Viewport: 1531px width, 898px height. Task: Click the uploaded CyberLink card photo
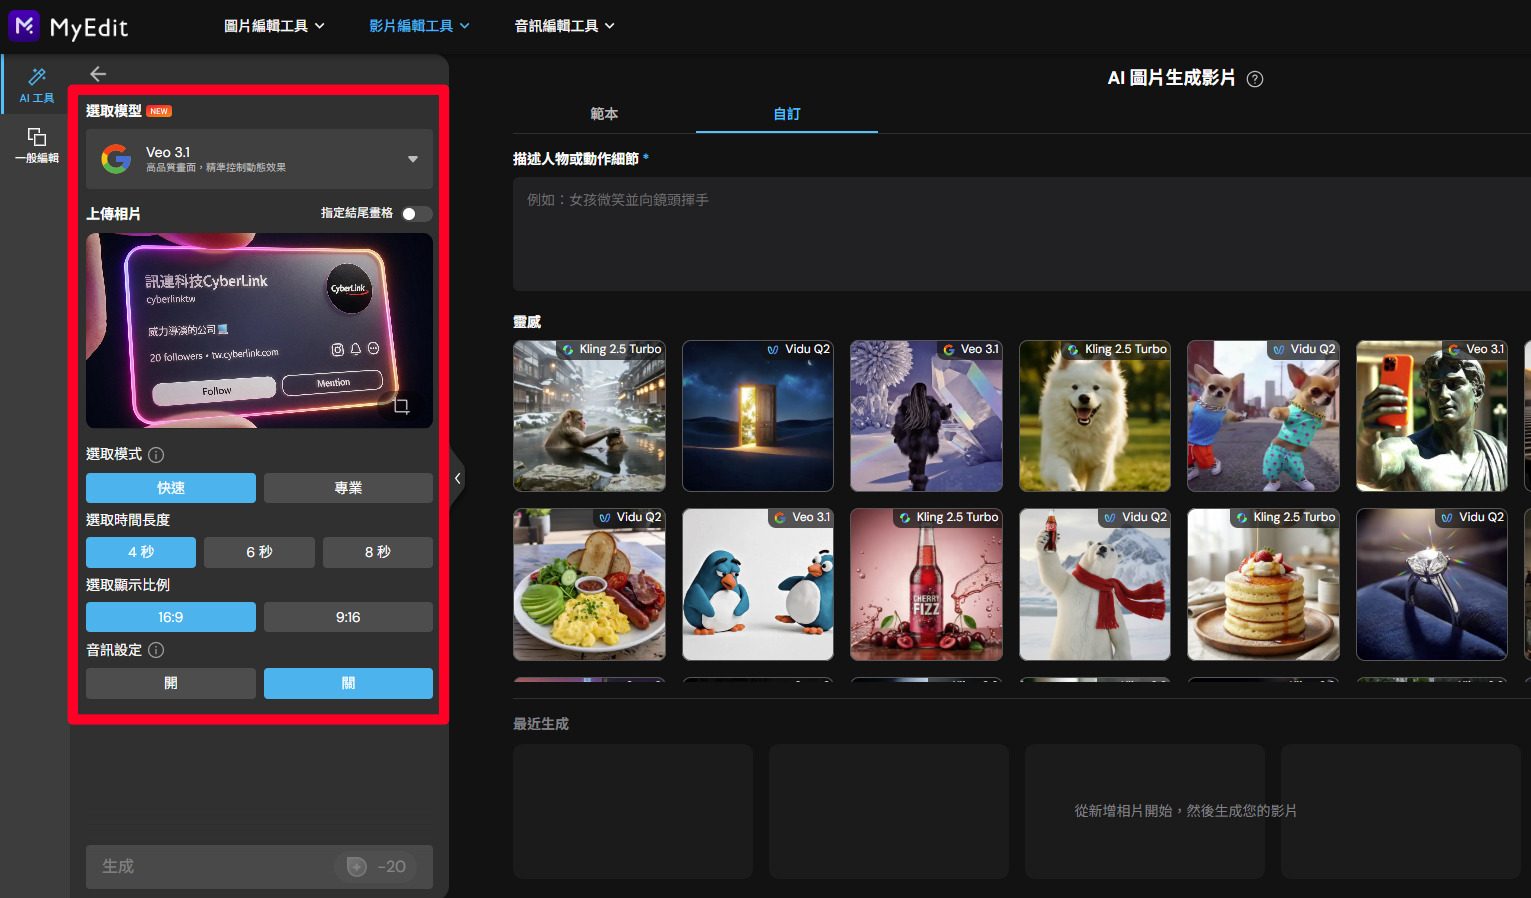point(259,331)
